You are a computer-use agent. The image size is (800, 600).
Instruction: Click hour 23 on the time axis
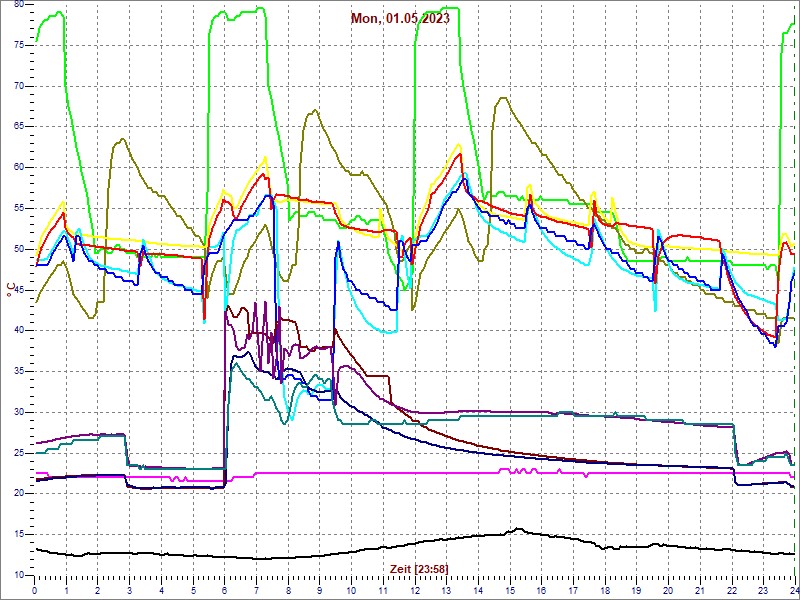[762, 589]
